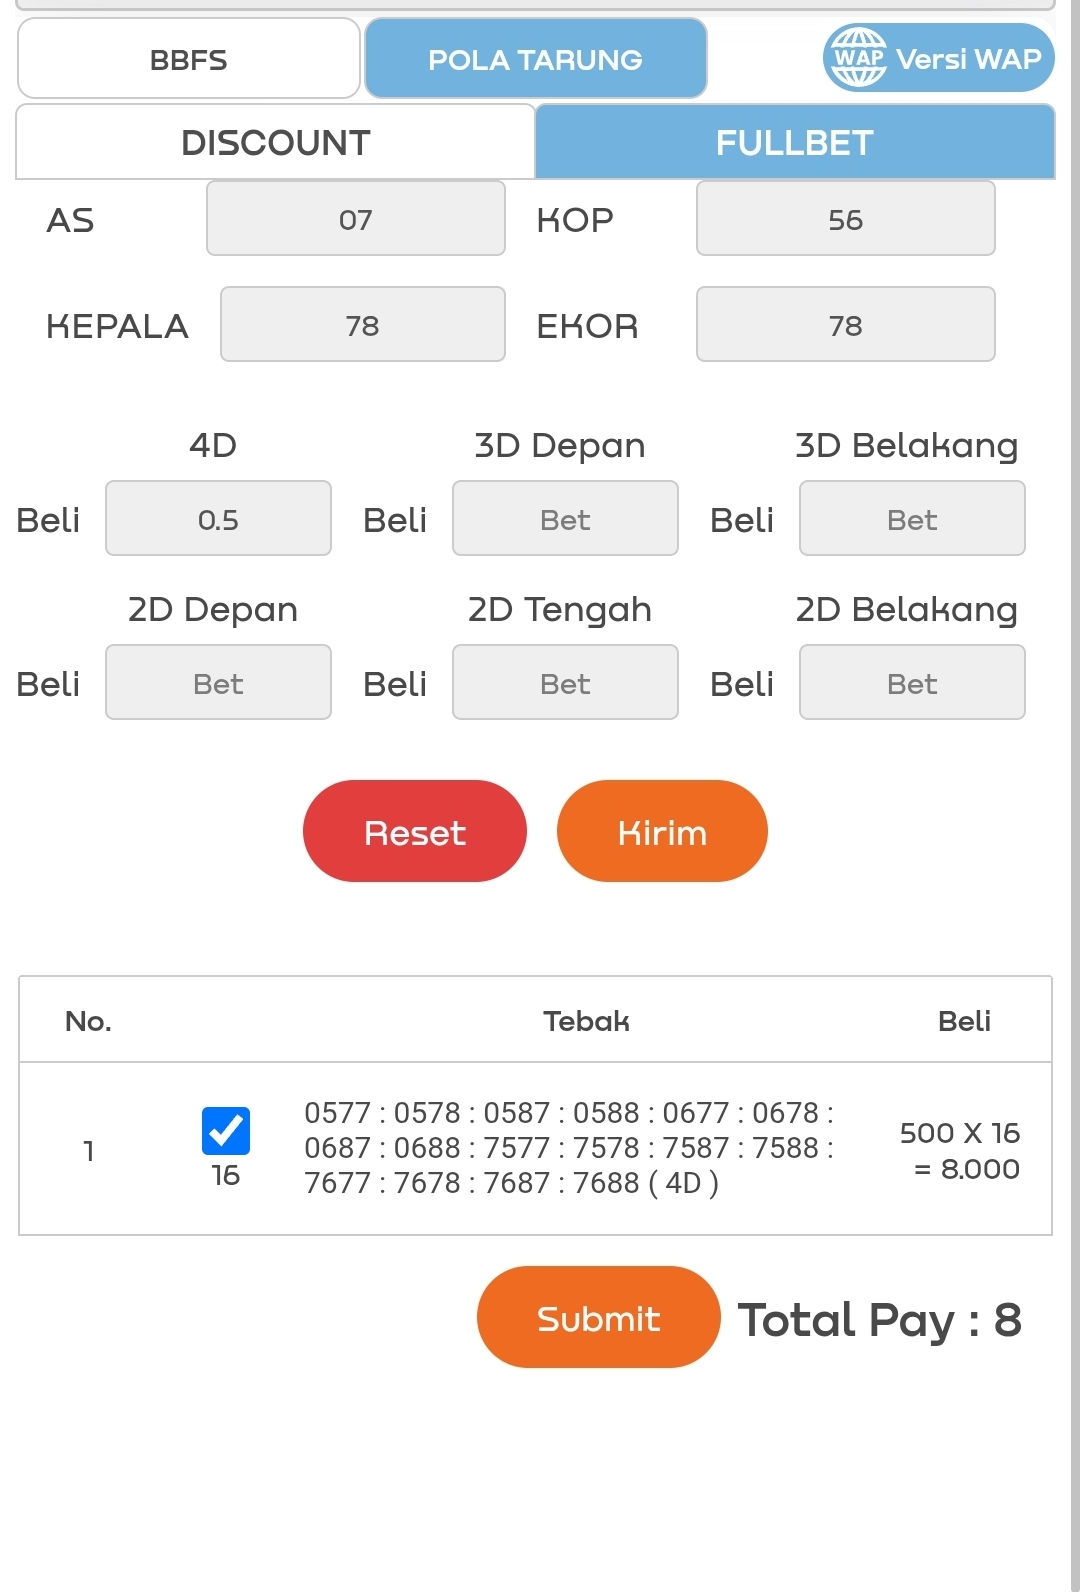Uncheck the row 1 bet checkbox
Viewport: 1080px width, 1592px height.
point(226,1131)
